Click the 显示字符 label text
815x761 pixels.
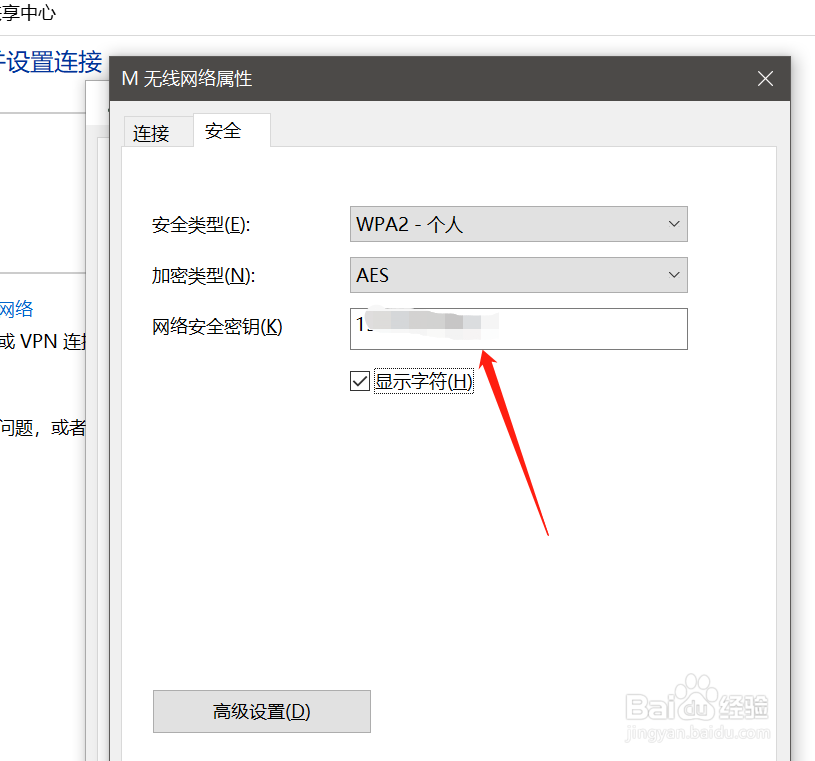[424, 380]
